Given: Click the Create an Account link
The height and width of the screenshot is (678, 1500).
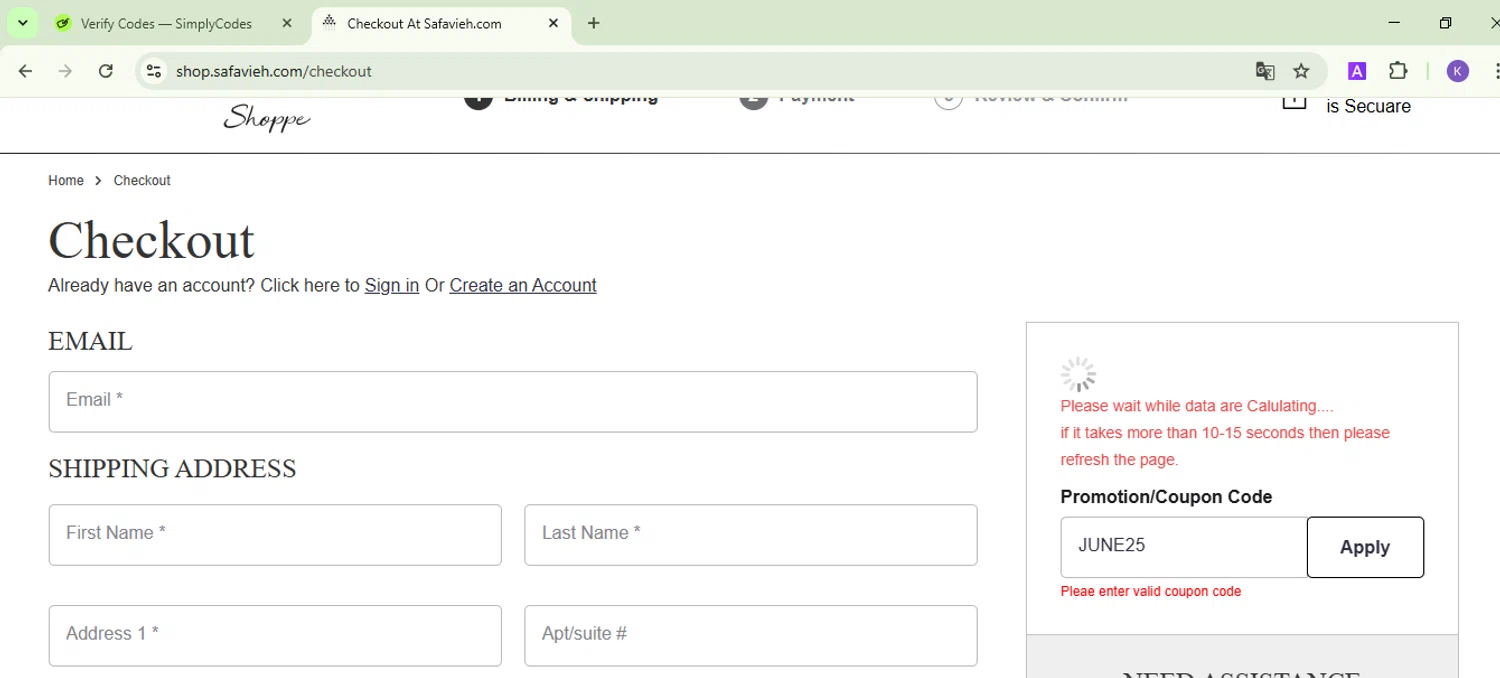Looking at the screenshot, I should tap(523, 285).
